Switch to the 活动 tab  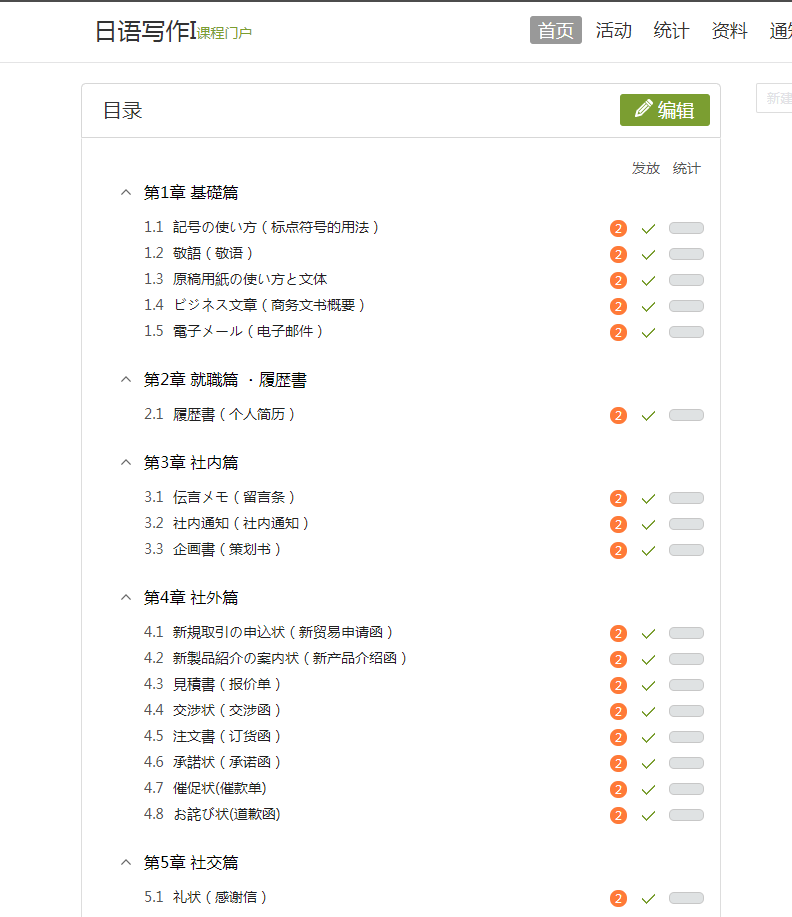pyautogui.click(x=613, y=31)
